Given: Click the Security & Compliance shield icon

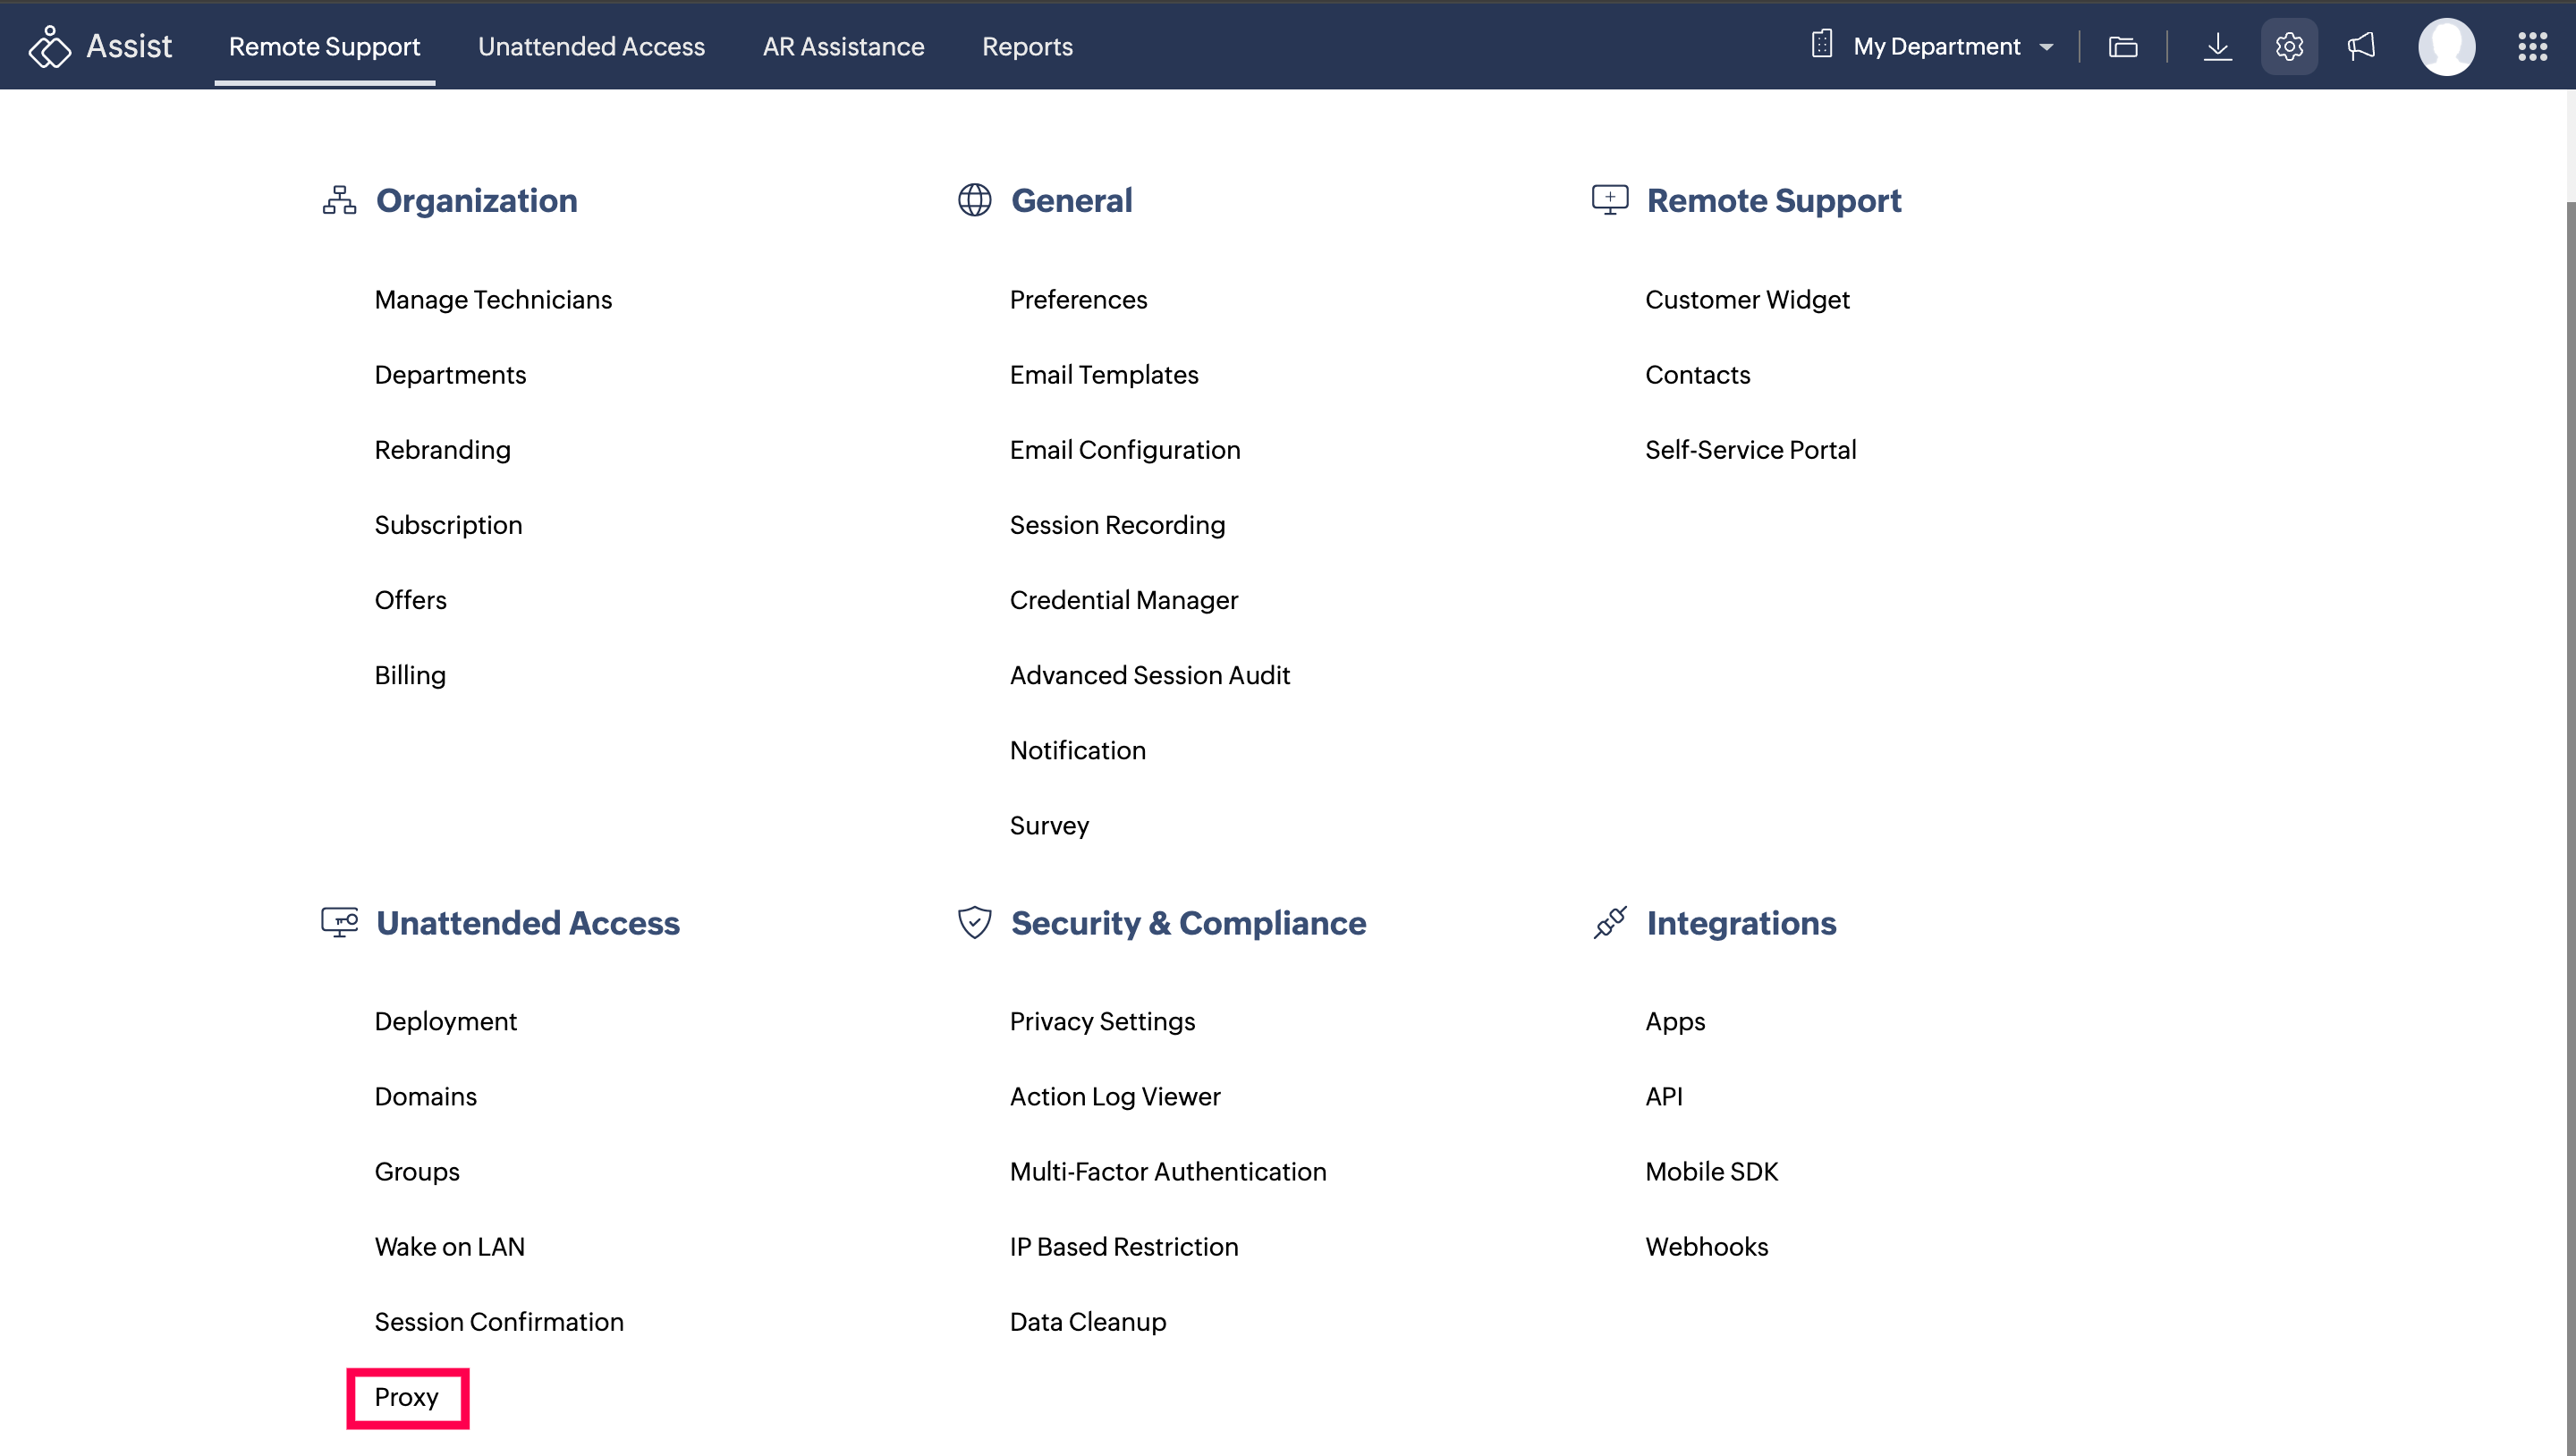Looking at the screenshot, I should [x=974, y=922].
